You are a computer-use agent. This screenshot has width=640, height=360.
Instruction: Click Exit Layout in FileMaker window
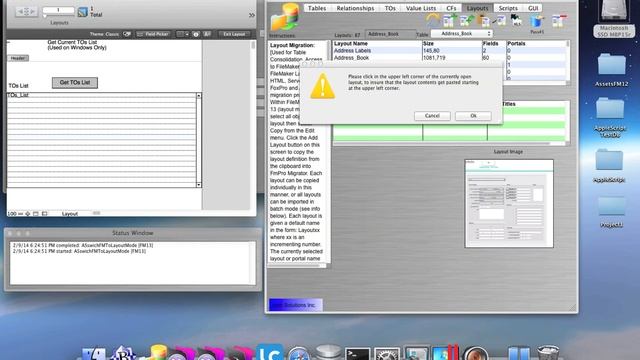point(234,34)
